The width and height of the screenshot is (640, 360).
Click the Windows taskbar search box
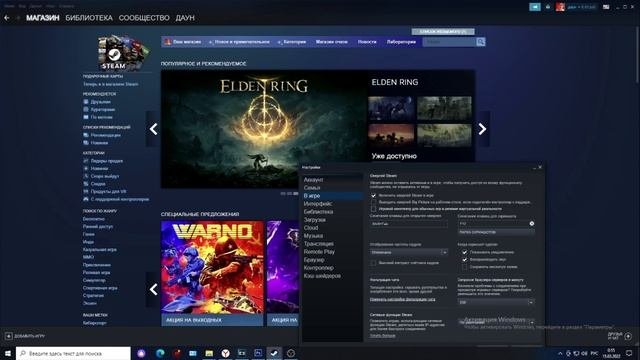tap(73, 353)
